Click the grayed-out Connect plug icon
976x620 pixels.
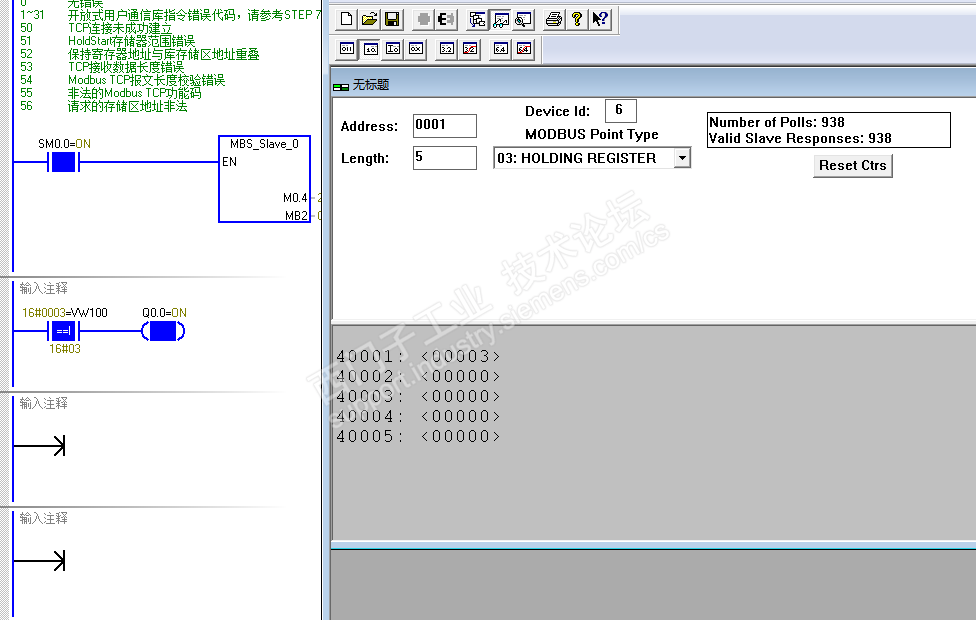tap(423, 19)
